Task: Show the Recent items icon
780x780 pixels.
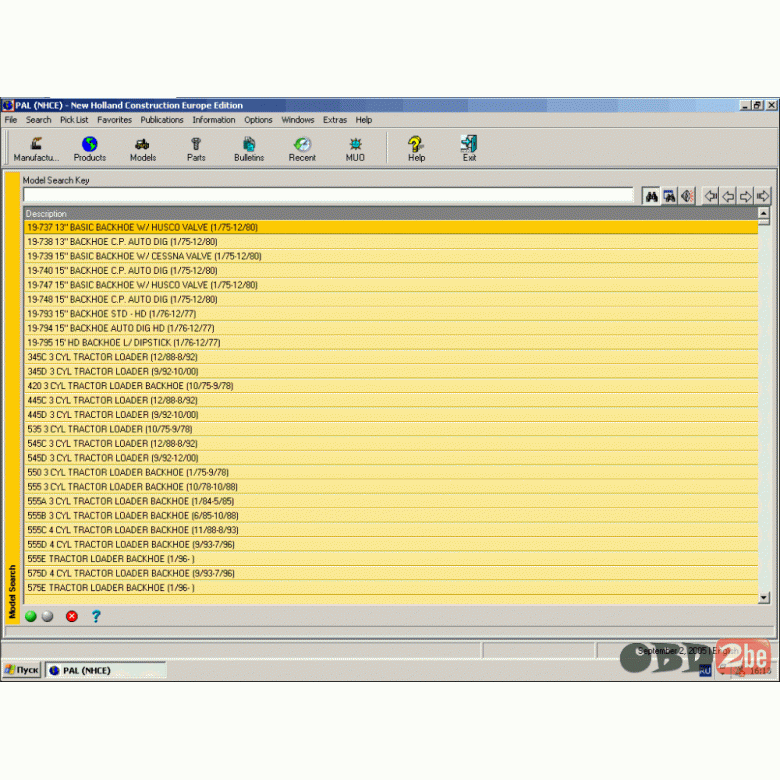Action: click(302, 149)
